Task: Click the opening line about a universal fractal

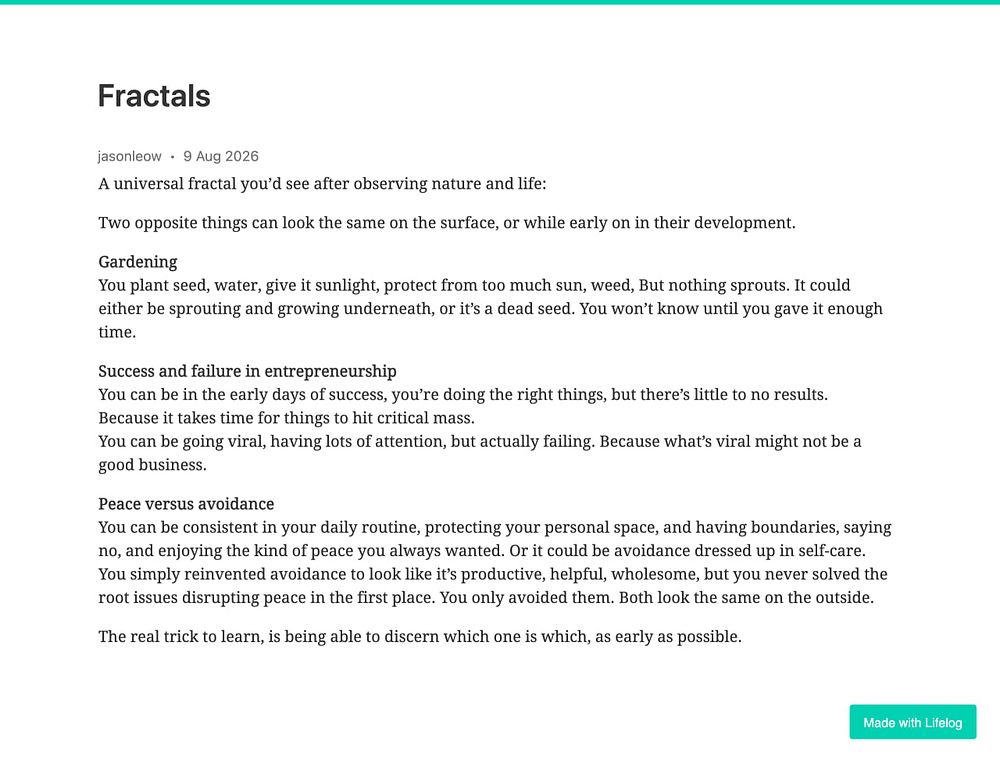Action: coord(322,184)
